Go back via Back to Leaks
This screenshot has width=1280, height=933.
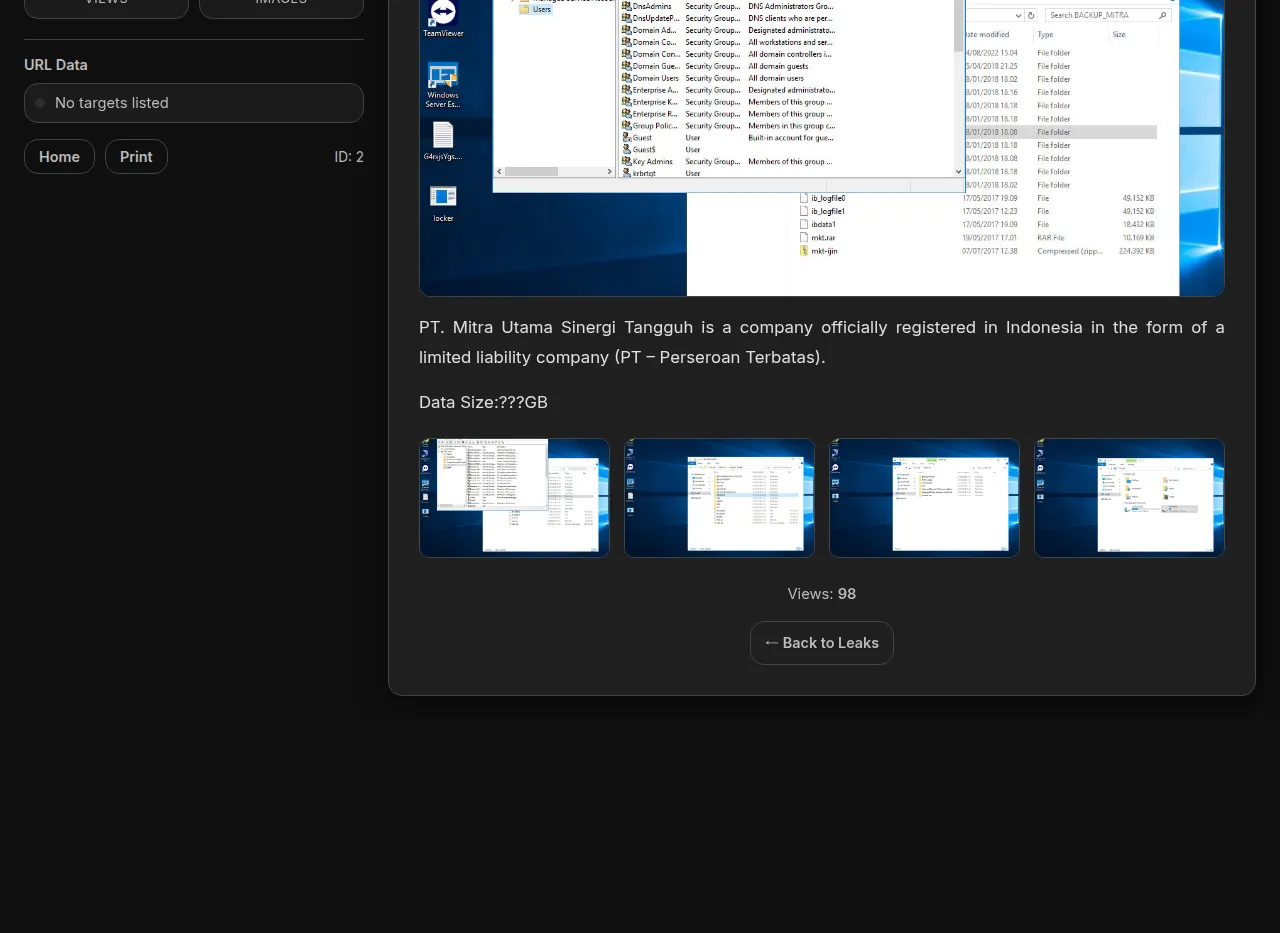click(x=821, y=643)
